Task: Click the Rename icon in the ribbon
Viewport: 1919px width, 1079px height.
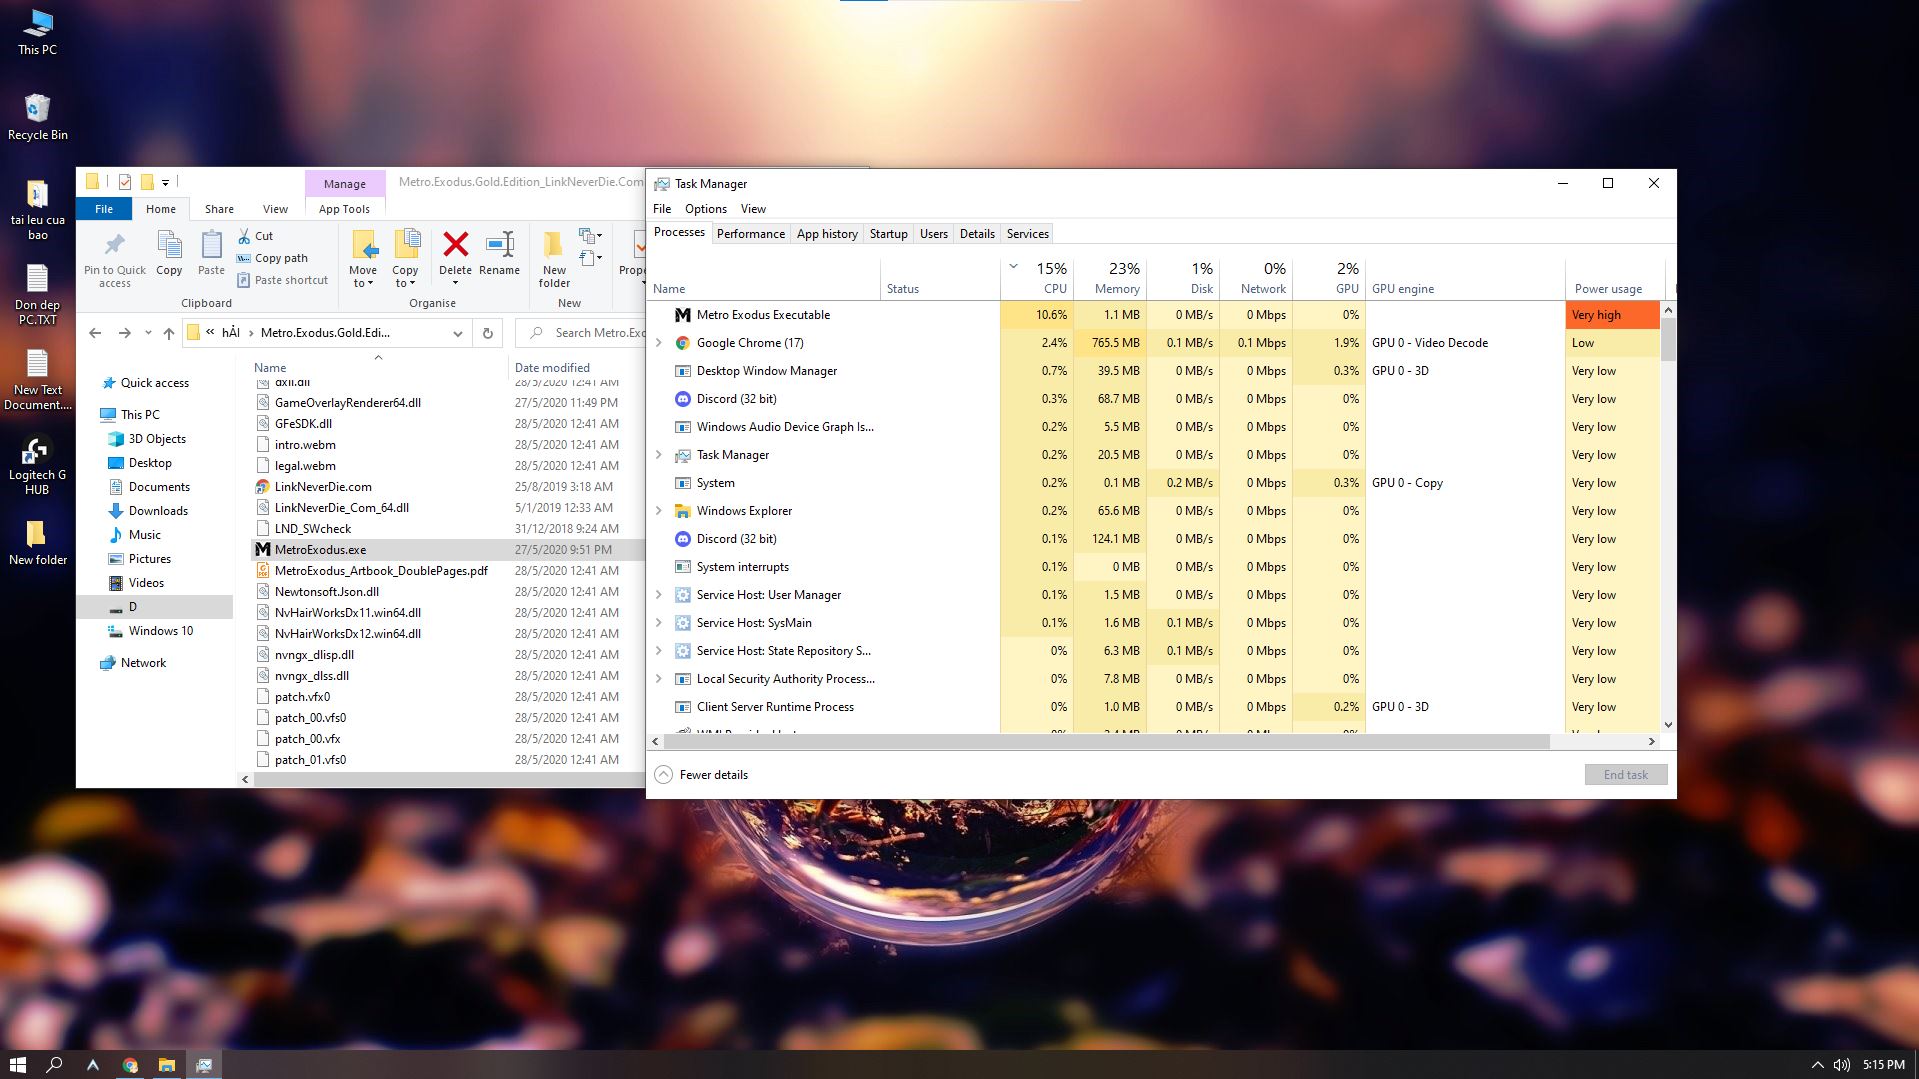Action: (499, 247)
